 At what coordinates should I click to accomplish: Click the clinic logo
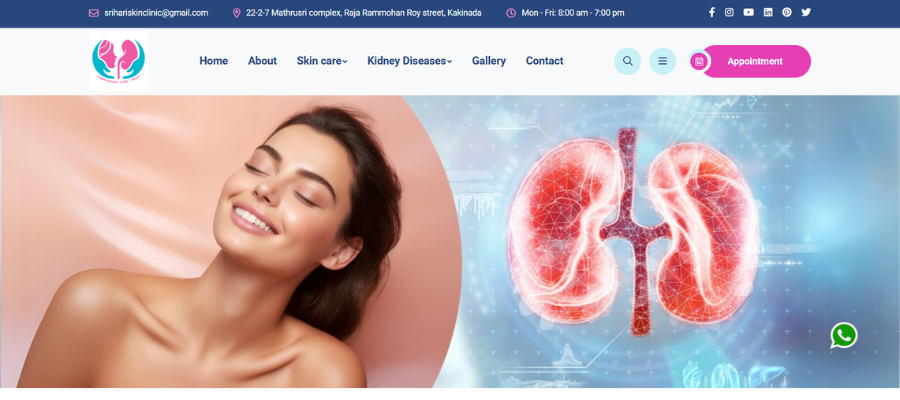tap(118, 61)
